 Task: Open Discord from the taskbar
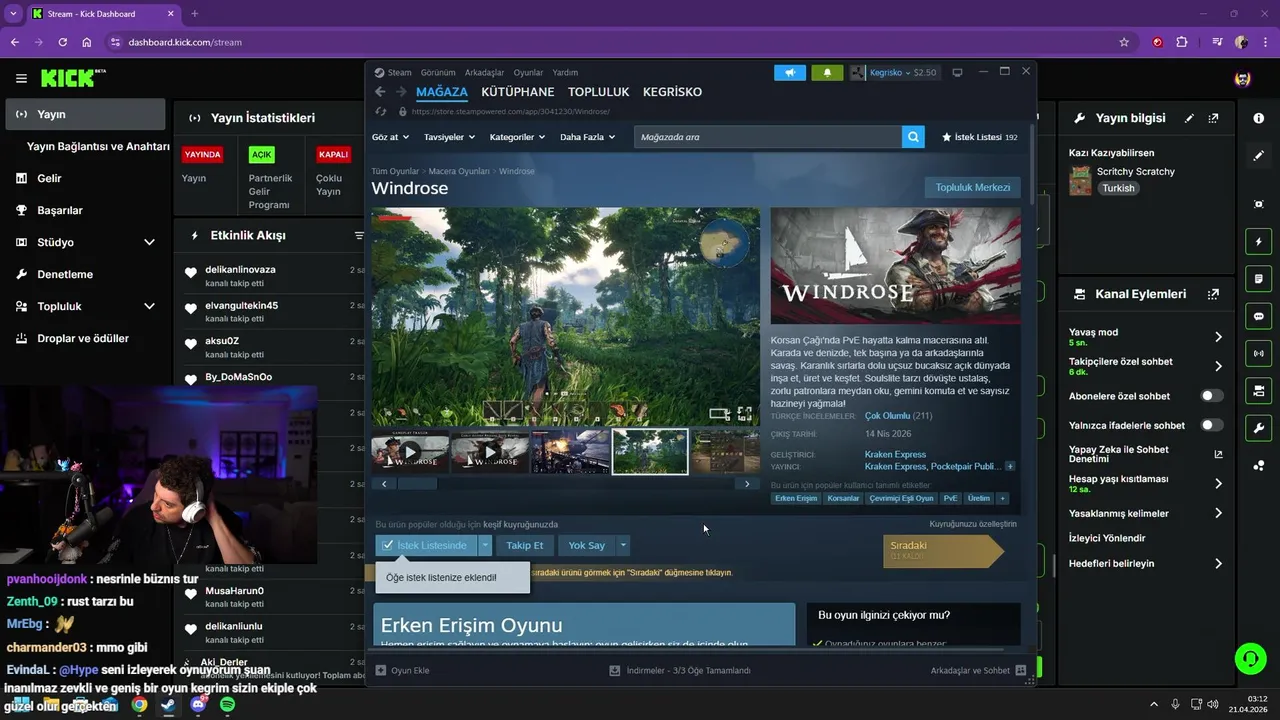[198, 705]
